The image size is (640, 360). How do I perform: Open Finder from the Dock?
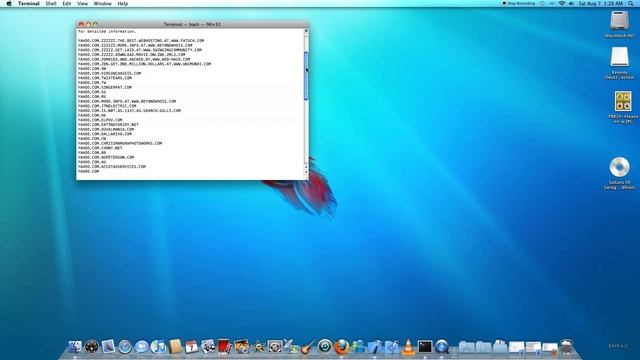point(75,347)
